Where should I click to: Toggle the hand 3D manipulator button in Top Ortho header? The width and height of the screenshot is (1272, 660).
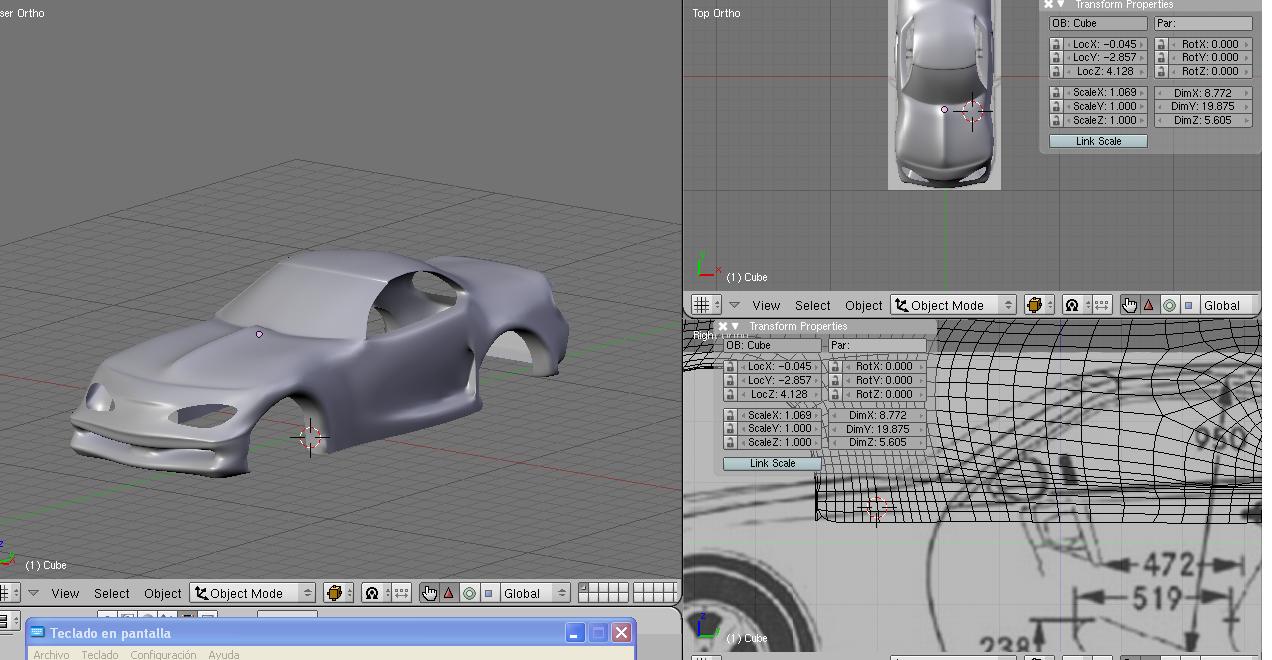click(1129, 305)
